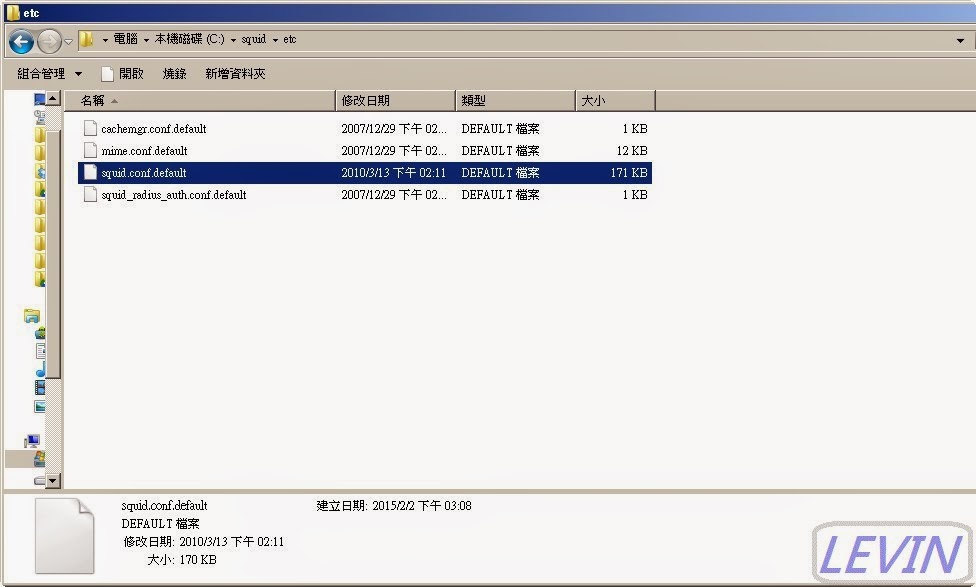The width and height of the screenshot is (976, 587).
Task: Sort by the 名稱 column header
Action: point(199,100)
